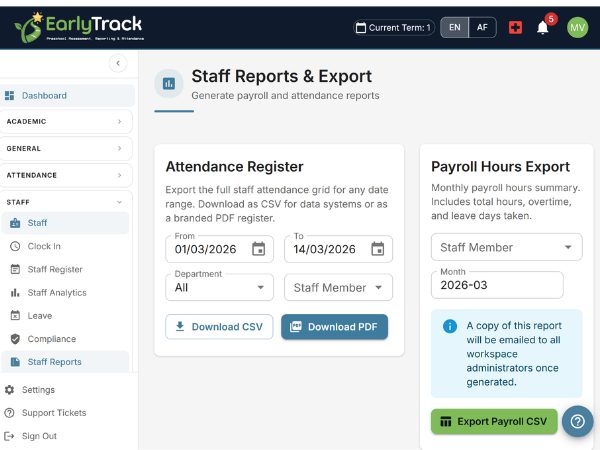This screenshot has width=600, height=450.
Task: Click the Clock In clock icon
Action: pyautogui.click(x=15, y=246)
